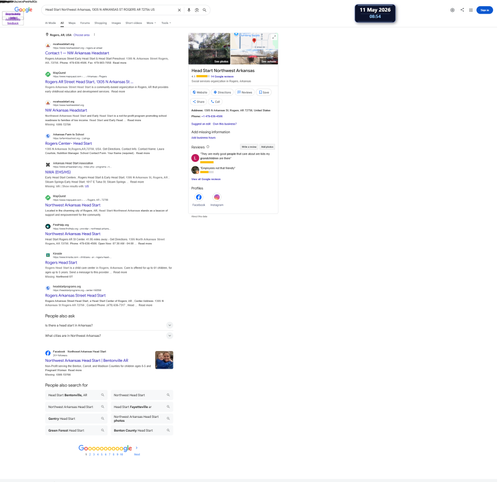Open the See photos thumbnail in the knowledge panel

coord(209,48)
